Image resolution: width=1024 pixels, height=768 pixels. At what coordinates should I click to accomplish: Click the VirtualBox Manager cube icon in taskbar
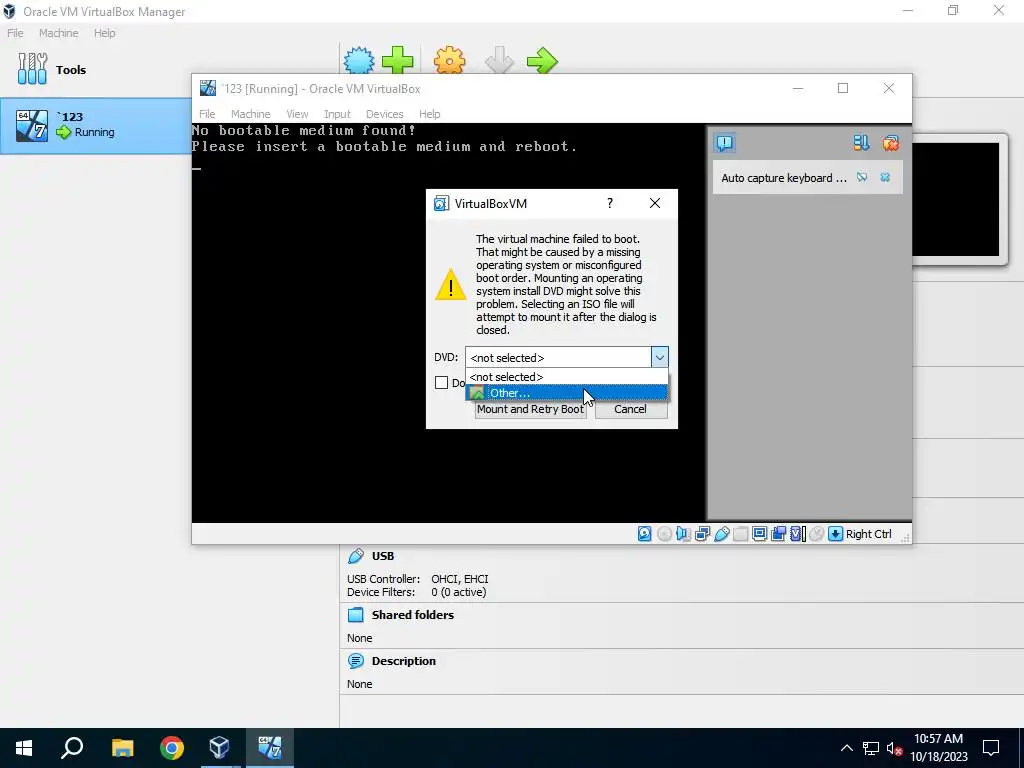219,748
